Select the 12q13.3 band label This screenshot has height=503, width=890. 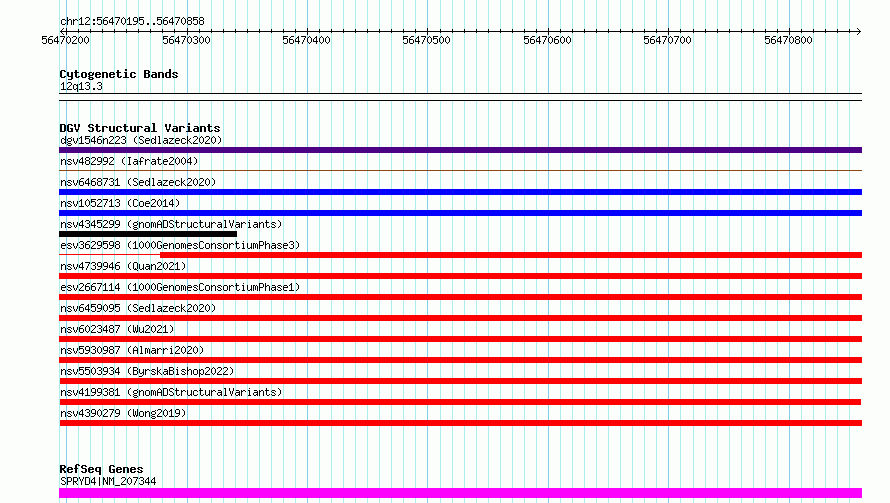coord(81,86)
